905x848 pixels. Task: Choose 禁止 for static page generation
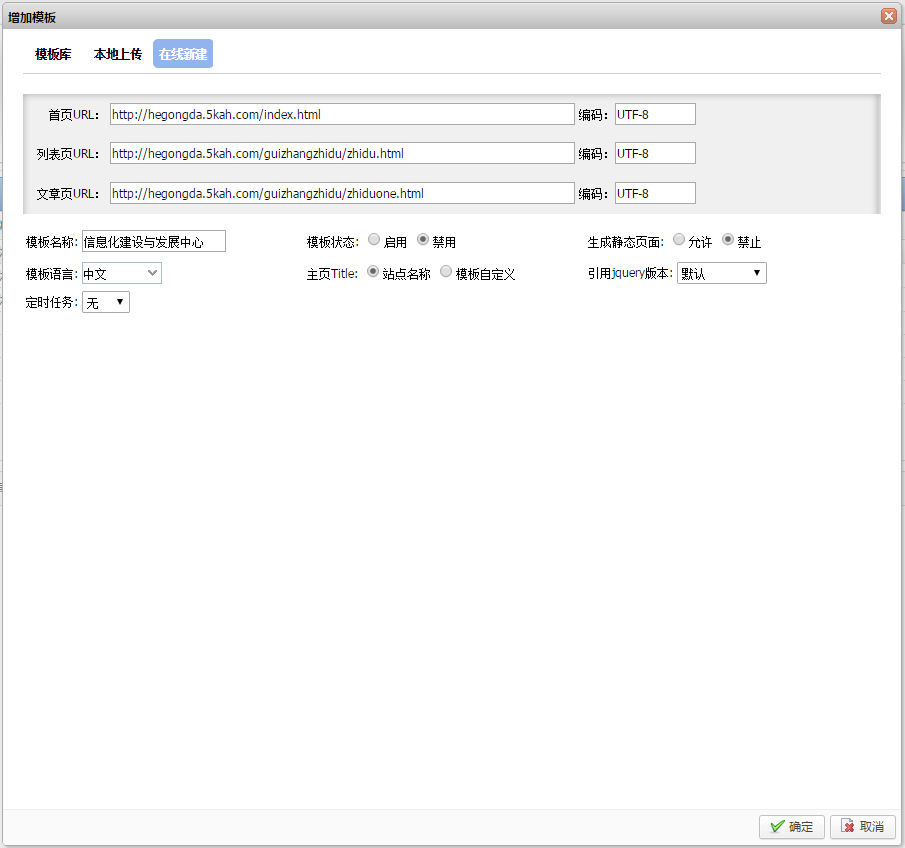[x=728, y=240]
